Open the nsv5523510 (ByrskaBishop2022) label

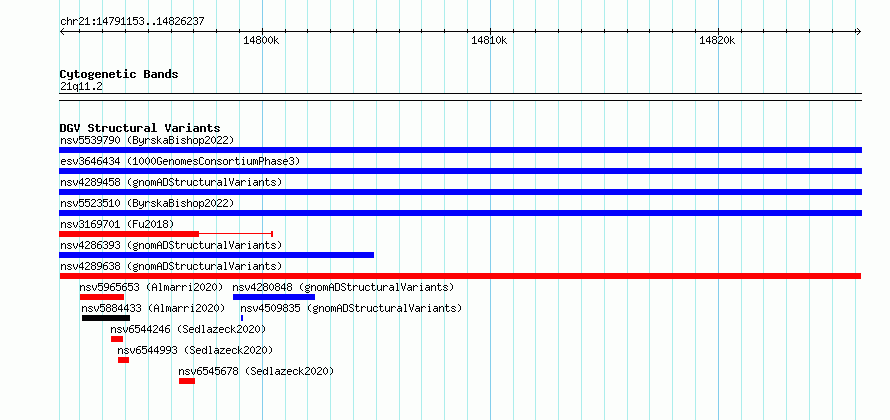[146, 203]
